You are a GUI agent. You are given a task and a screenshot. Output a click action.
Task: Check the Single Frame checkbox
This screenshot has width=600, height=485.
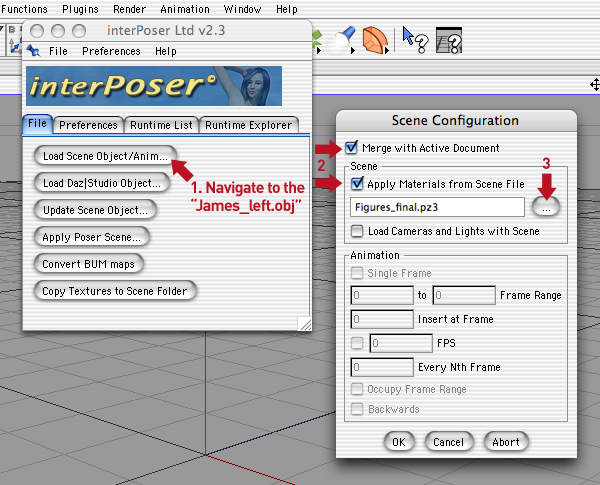pyautogui.click(x=357, y=273)
